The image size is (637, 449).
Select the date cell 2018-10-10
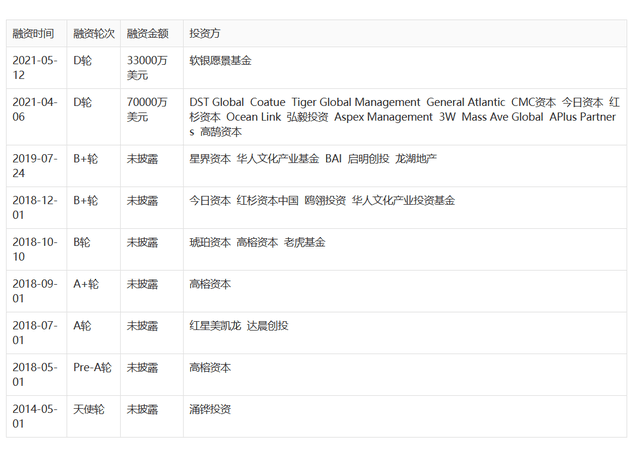[35, 250]
